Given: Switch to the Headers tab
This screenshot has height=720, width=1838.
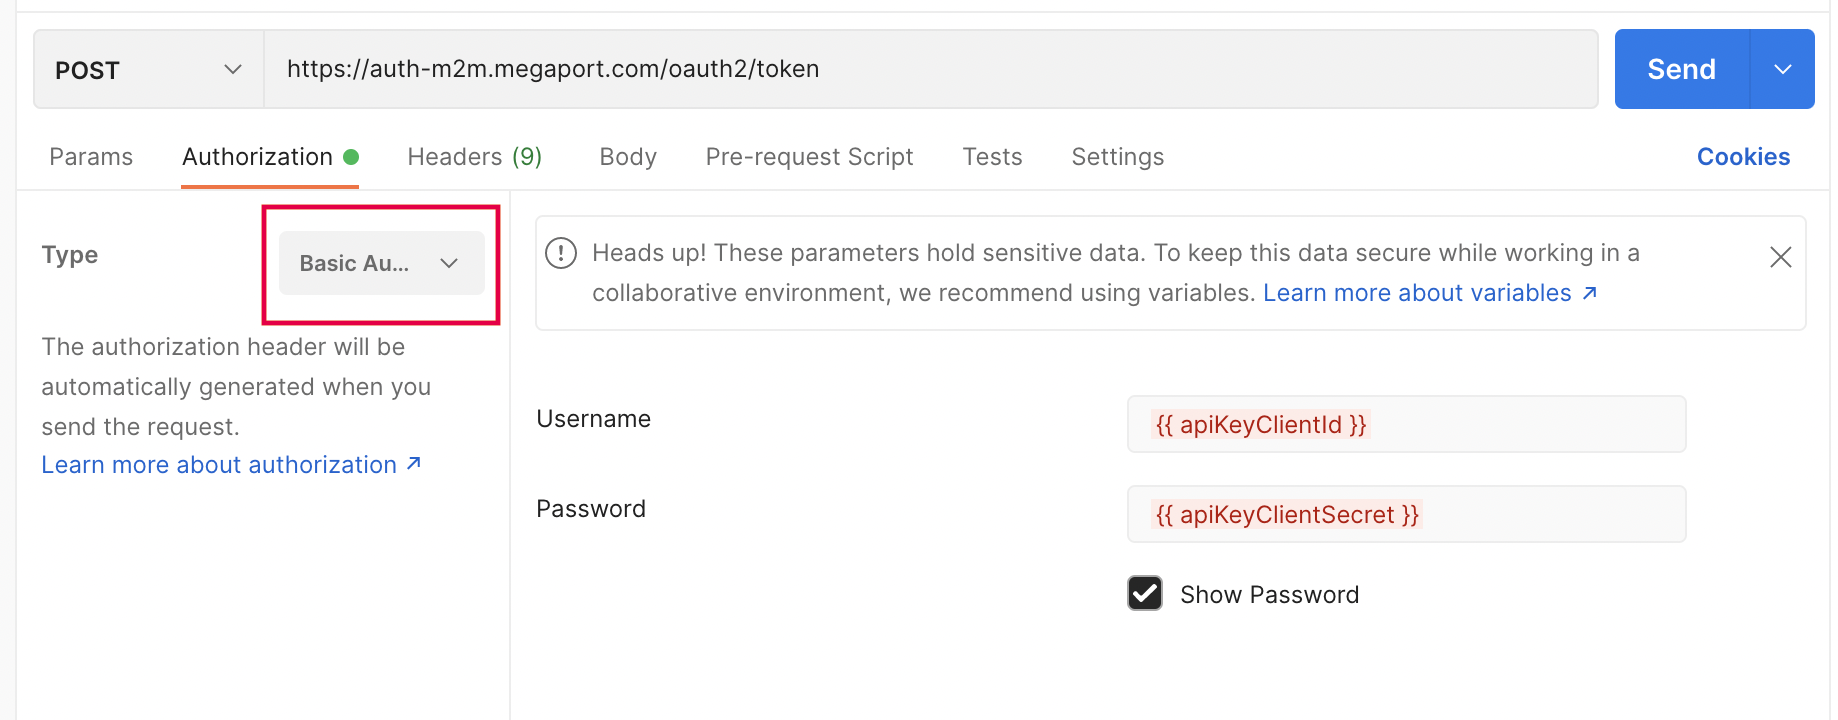Looking at the screenshot, I should [x=474, y=156].
